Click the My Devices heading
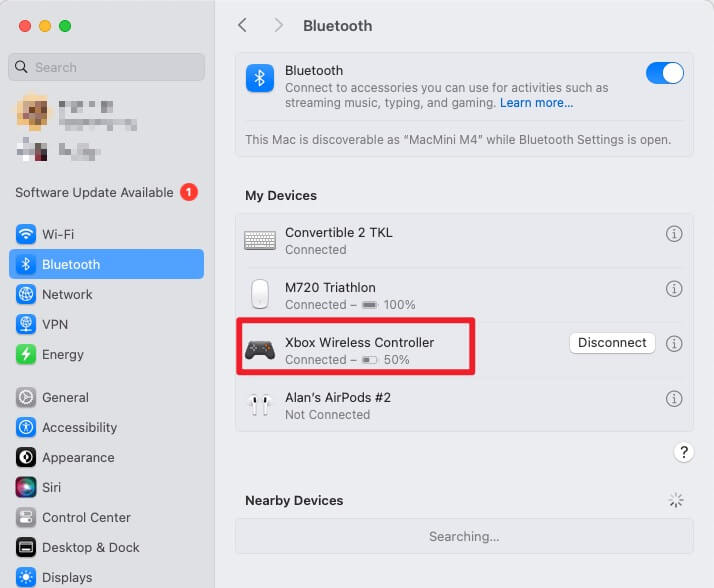This screenshot has height=588, width=714. (x=281, y=195)
